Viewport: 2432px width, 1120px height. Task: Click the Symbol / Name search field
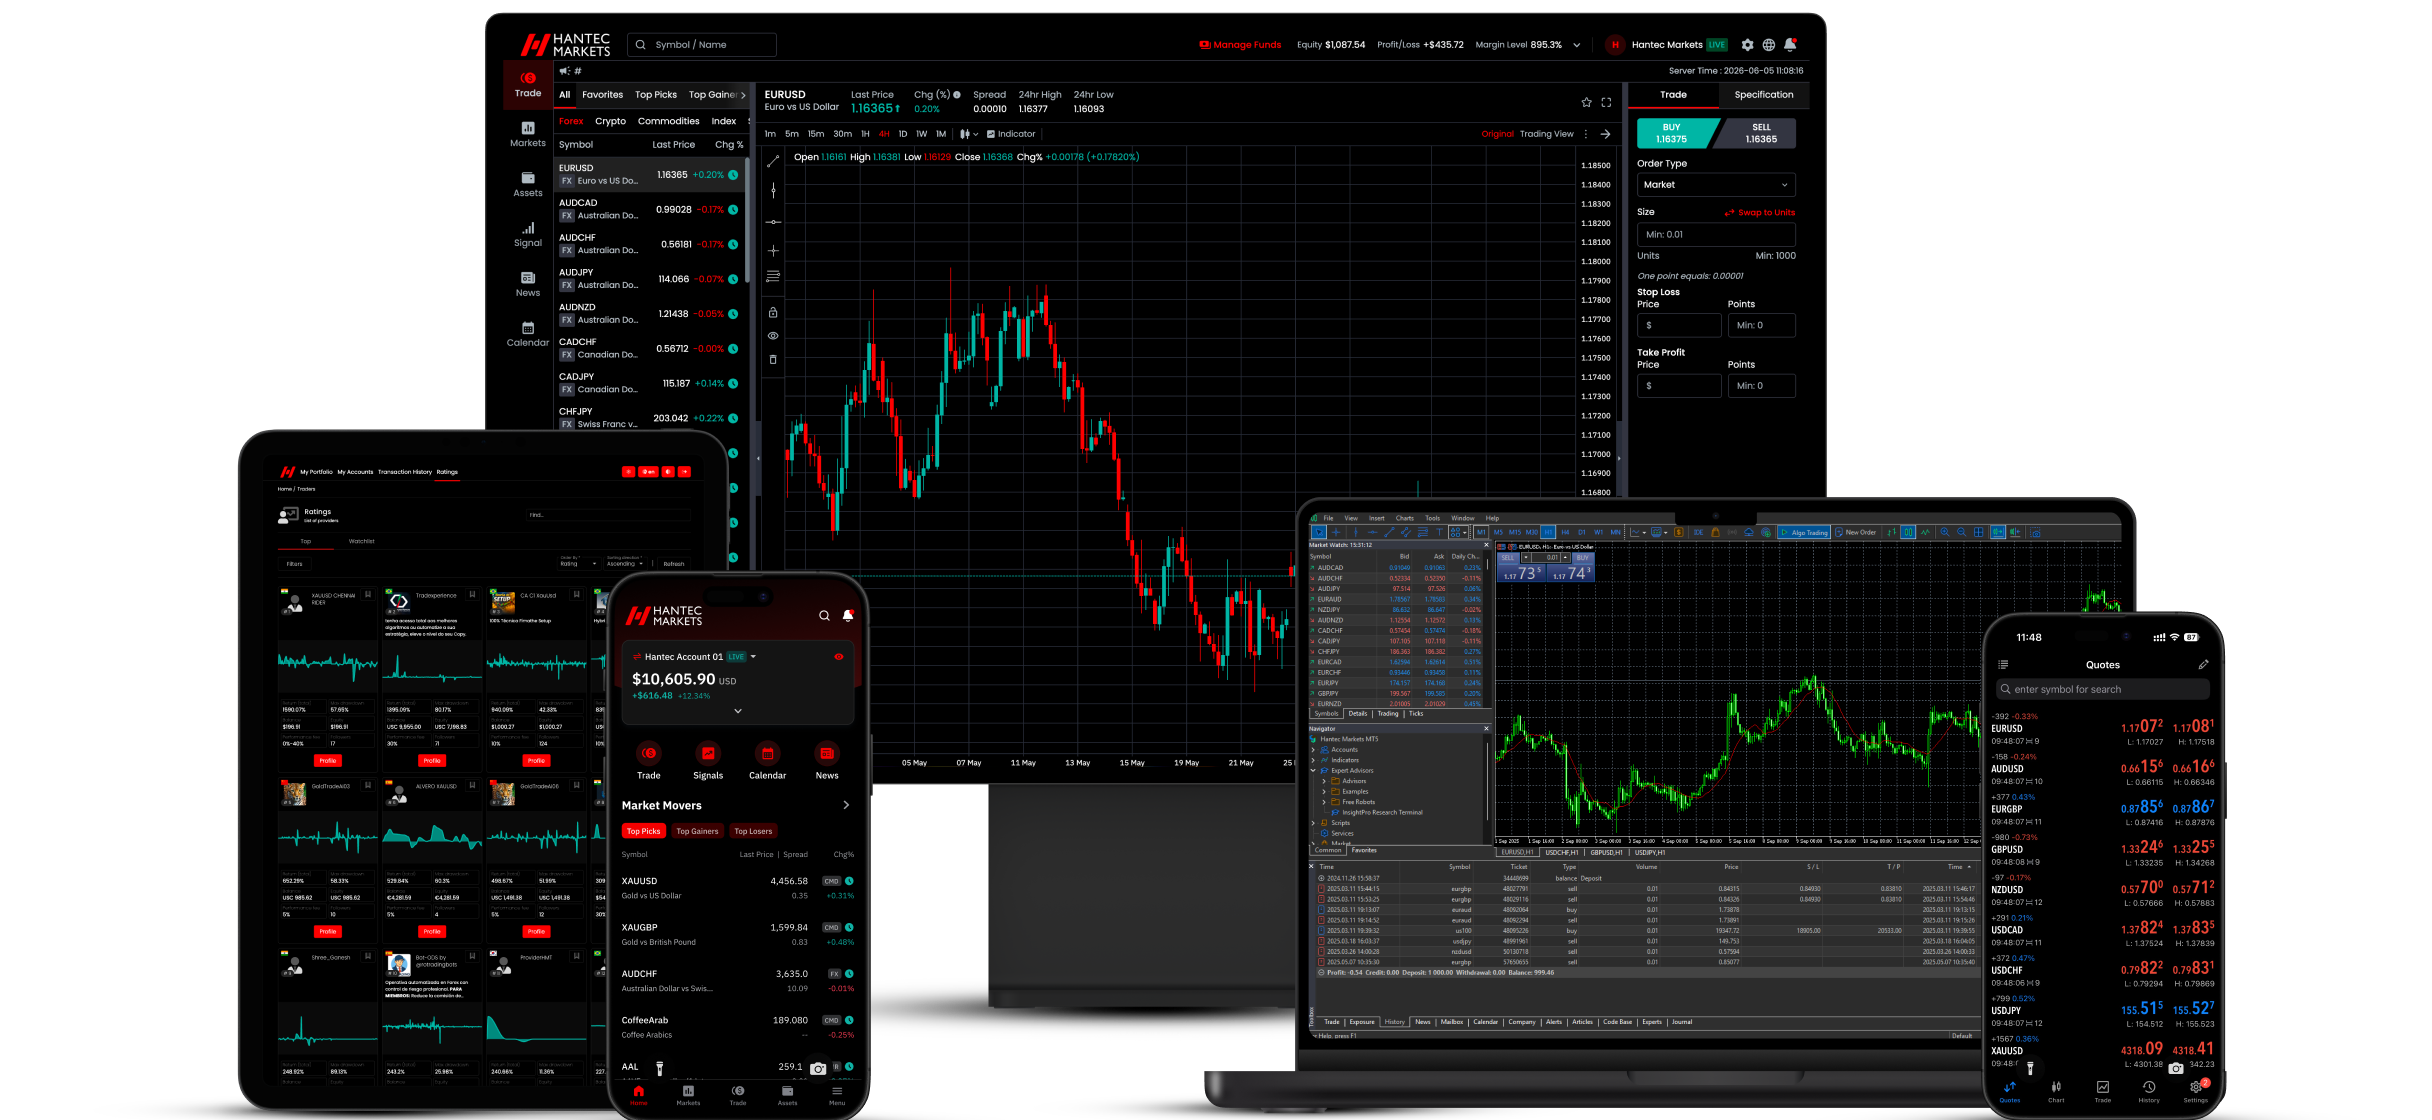702,45
